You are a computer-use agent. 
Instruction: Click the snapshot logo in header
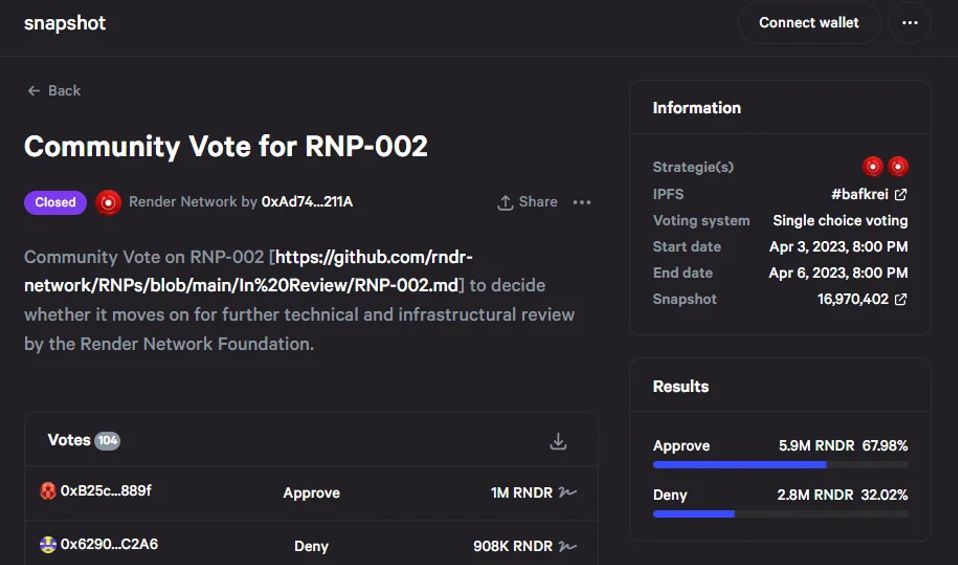pyautogui.click(x=65, y=23)
